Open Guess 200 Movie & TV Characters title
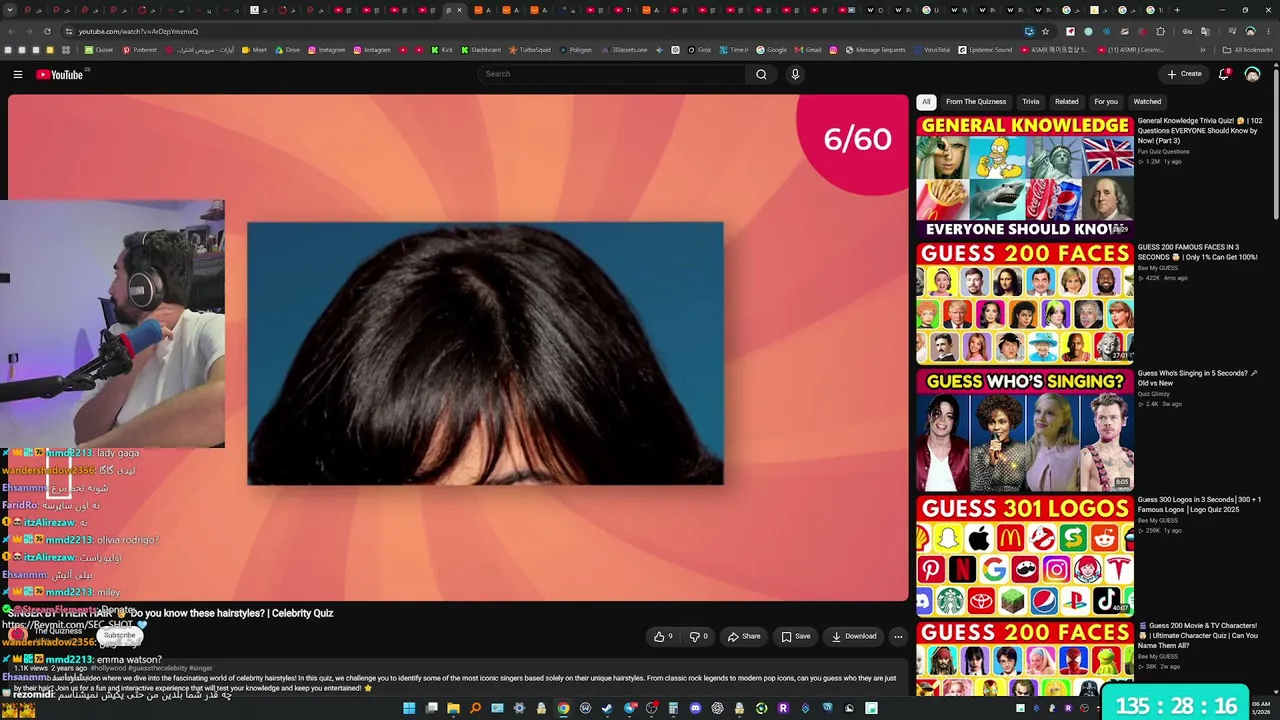 point(1198,635)
